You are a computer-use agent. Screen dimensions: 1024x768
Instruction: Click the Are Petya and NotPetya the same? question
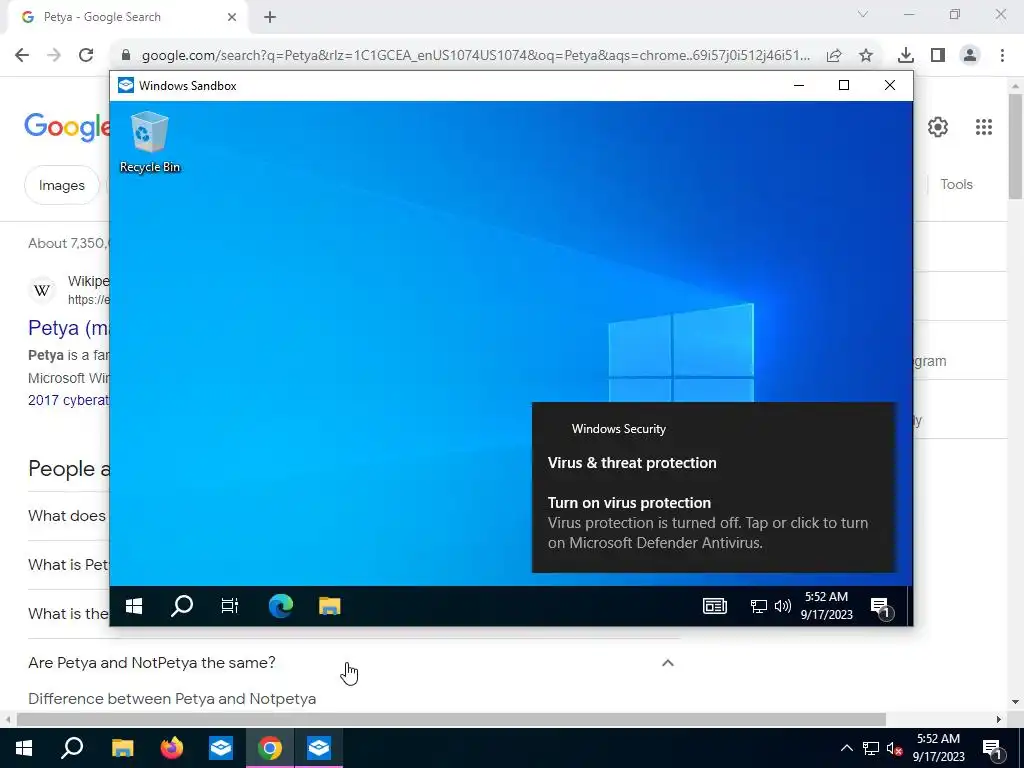tap(152, 663)
